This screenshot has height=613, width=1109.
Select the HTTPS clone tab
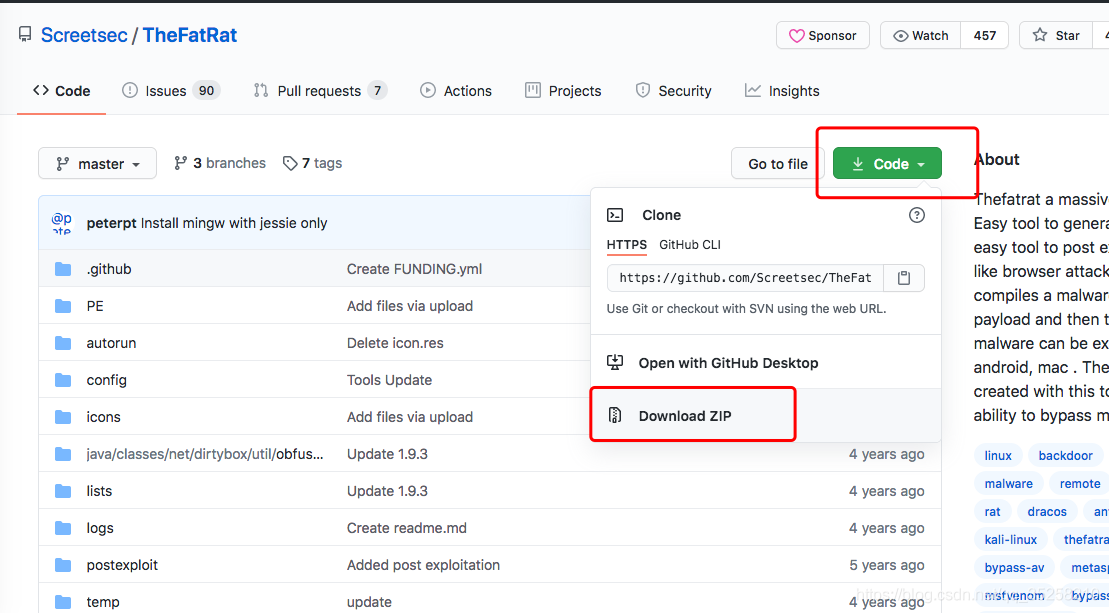(x=627, y=245)
